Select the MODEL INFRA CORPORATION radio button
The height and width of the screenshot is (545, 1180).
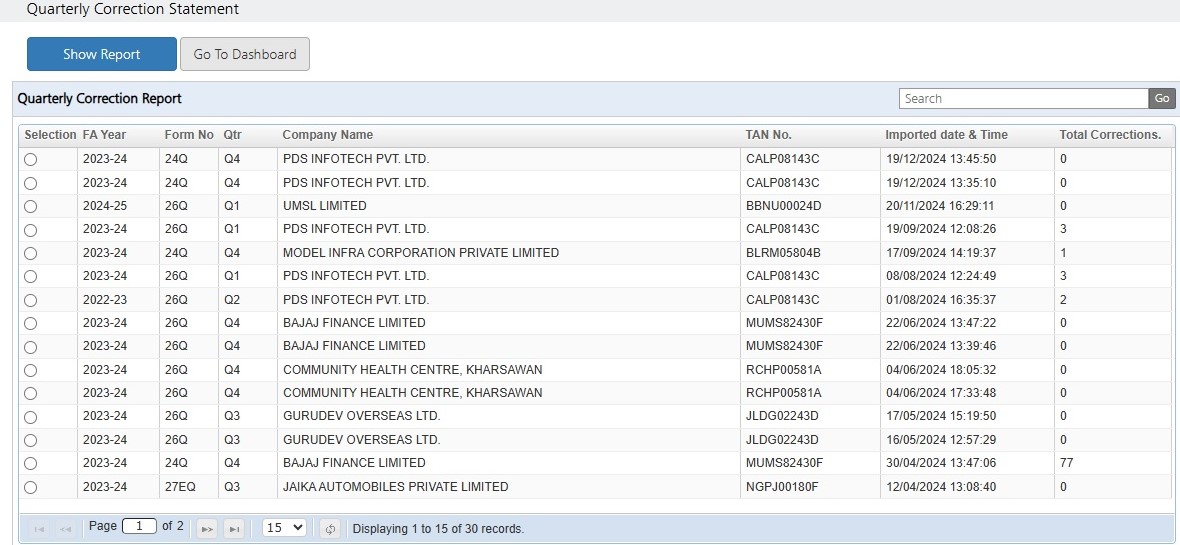pos(30,253)
